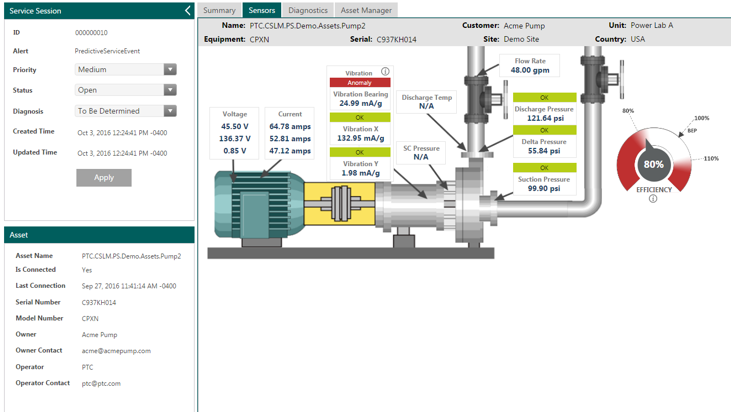Select the Vibration Bearing 24.99 mA/g value
Viewport: 731px width, 412px height.
click(360, 103)
